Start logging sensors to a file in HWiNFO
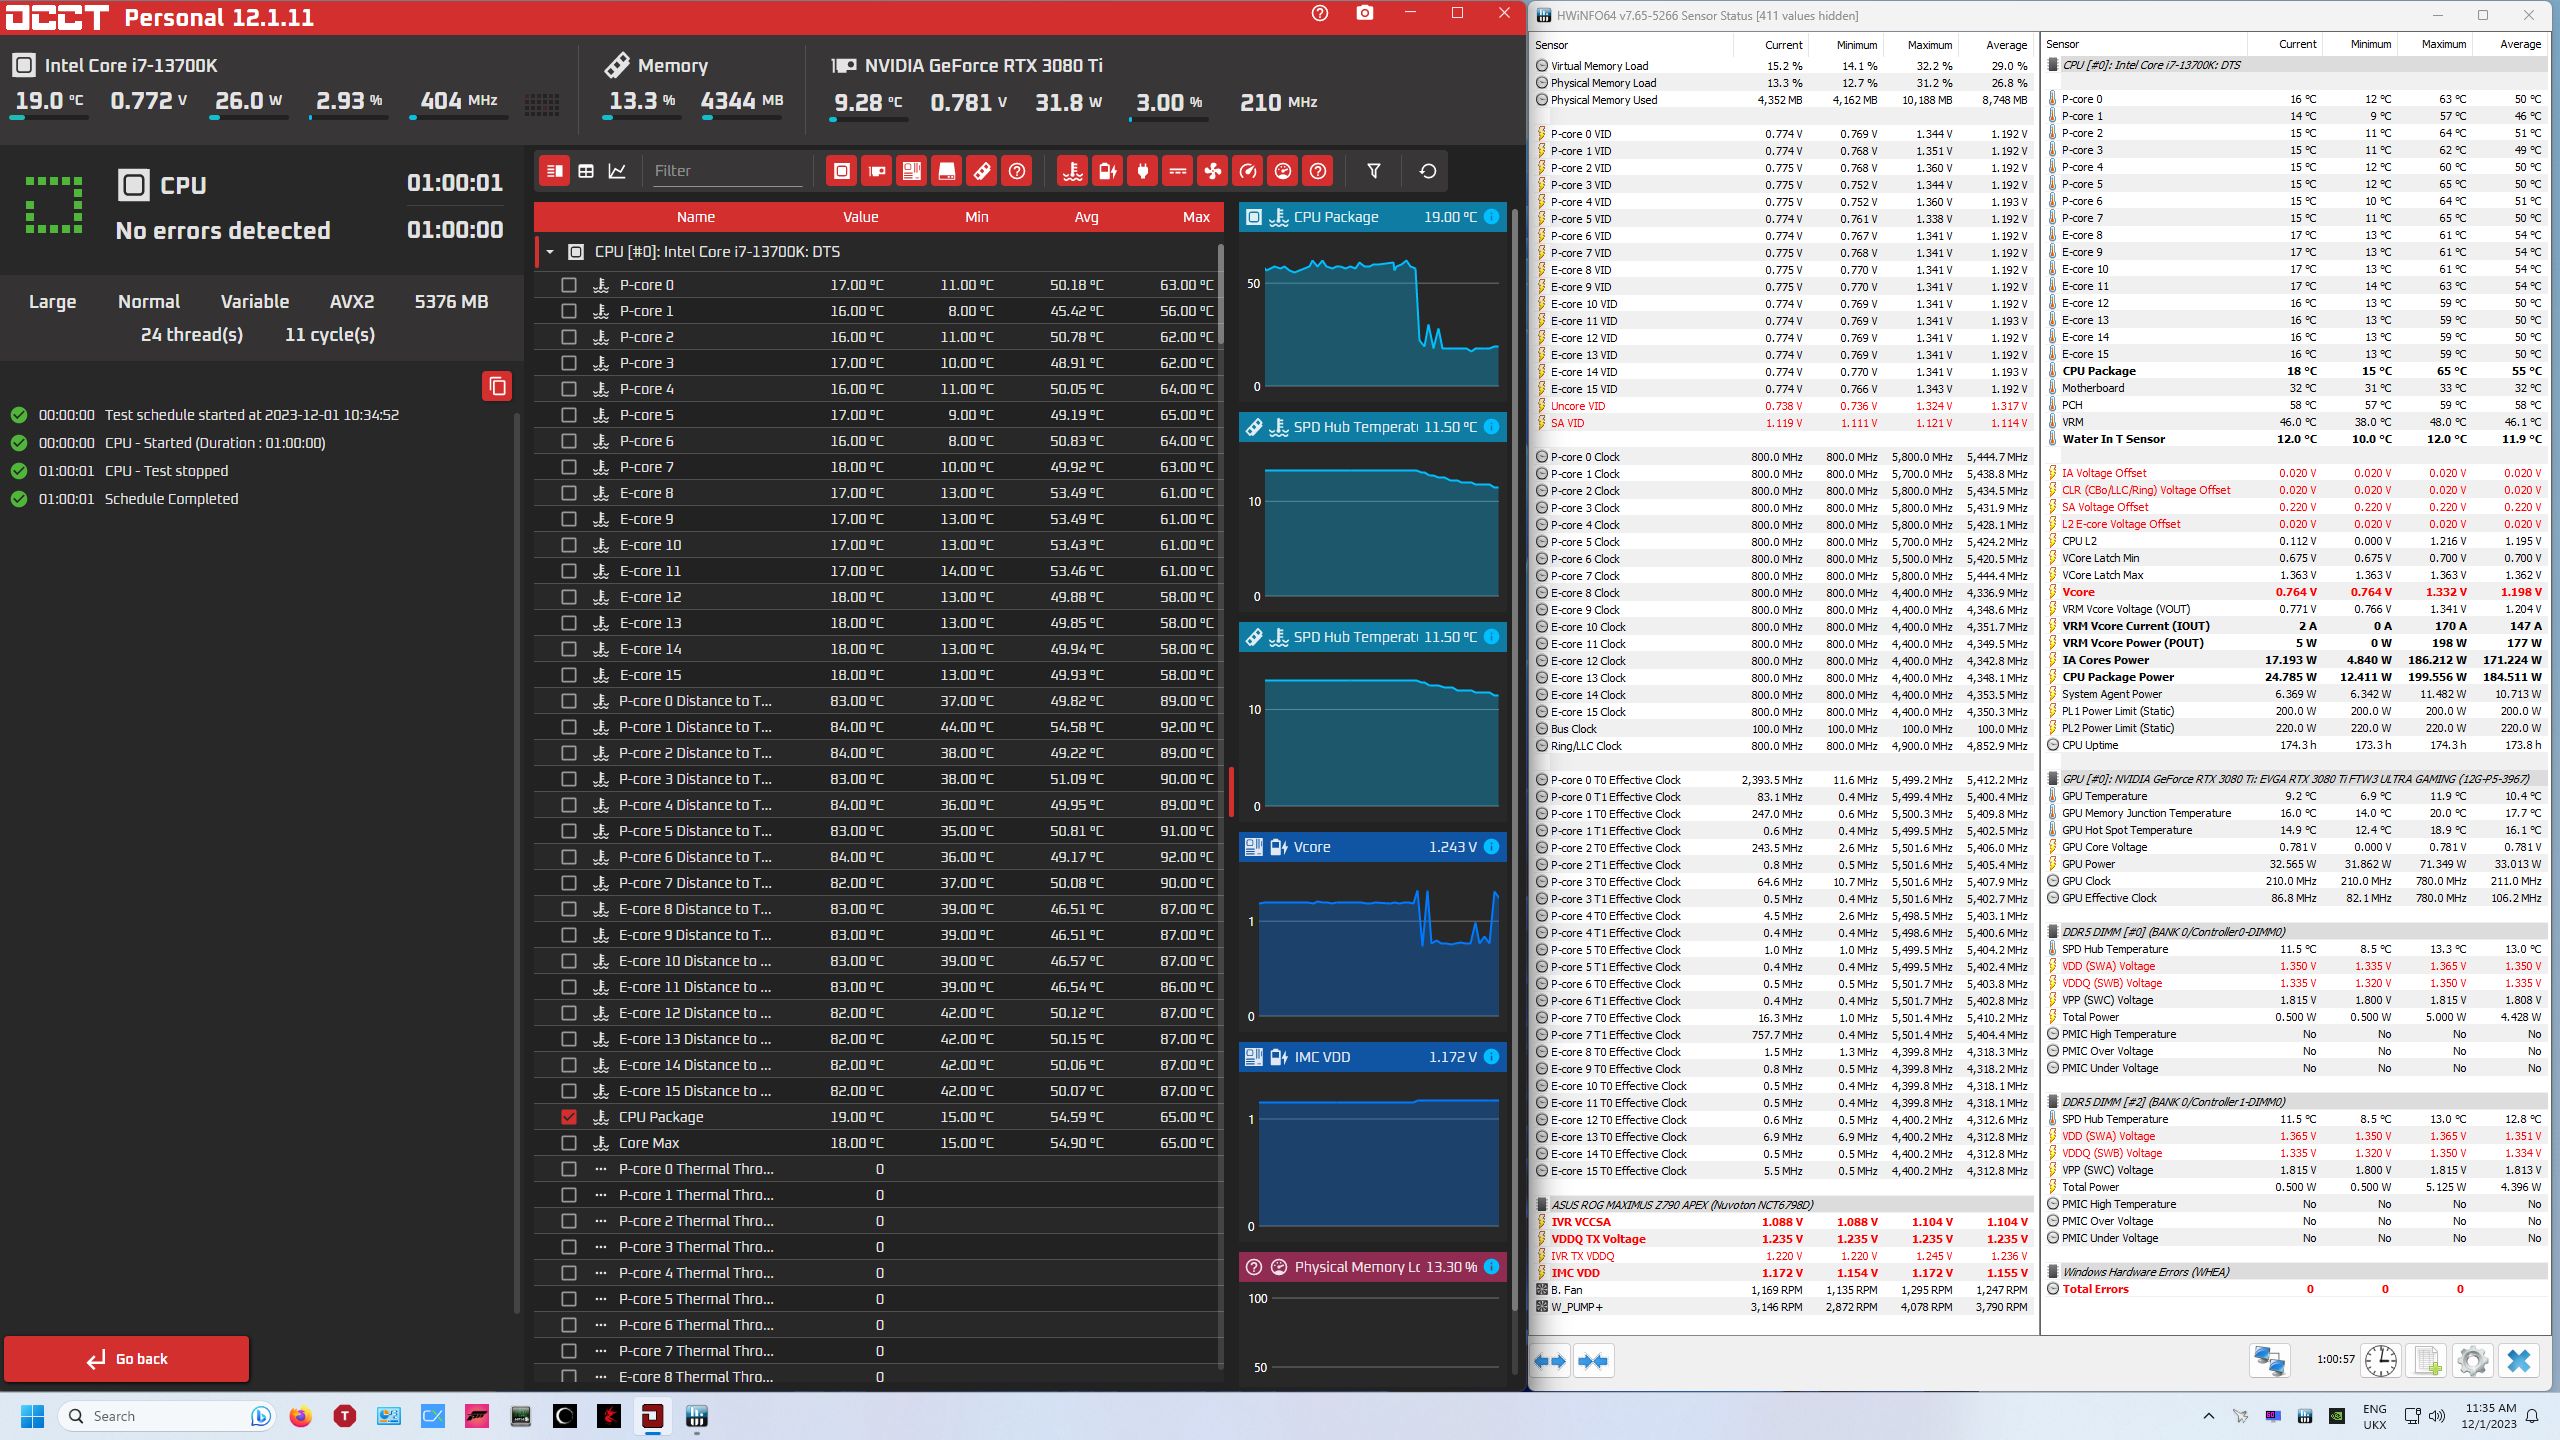Image resolution: width=2560 pixels, height=1440 pixels. point(2427,1361)
